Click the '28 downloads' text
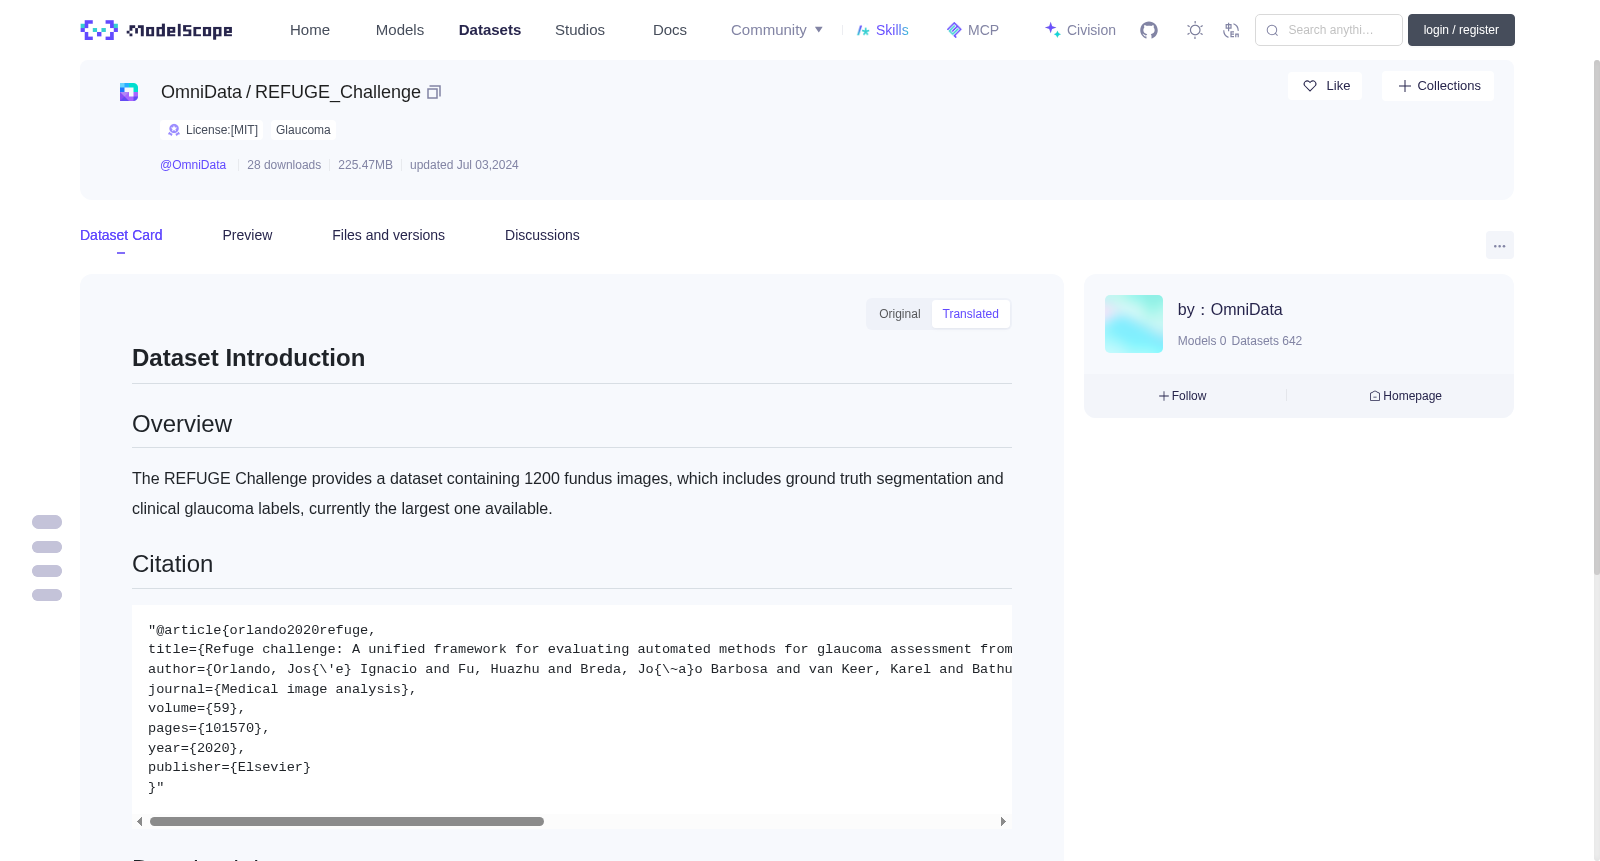1600x861 pixels. [x=284, y=165]
